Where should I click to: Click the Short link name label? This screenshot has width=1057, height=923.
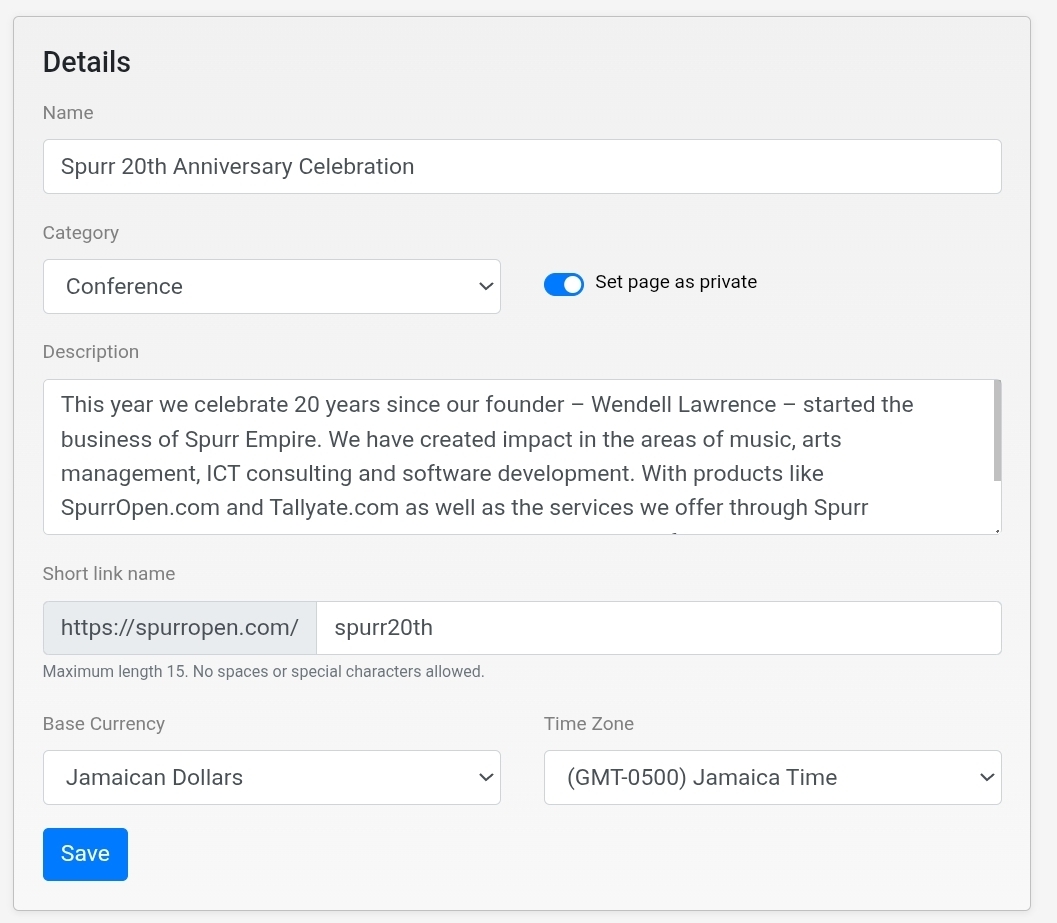tap(109, 574)
